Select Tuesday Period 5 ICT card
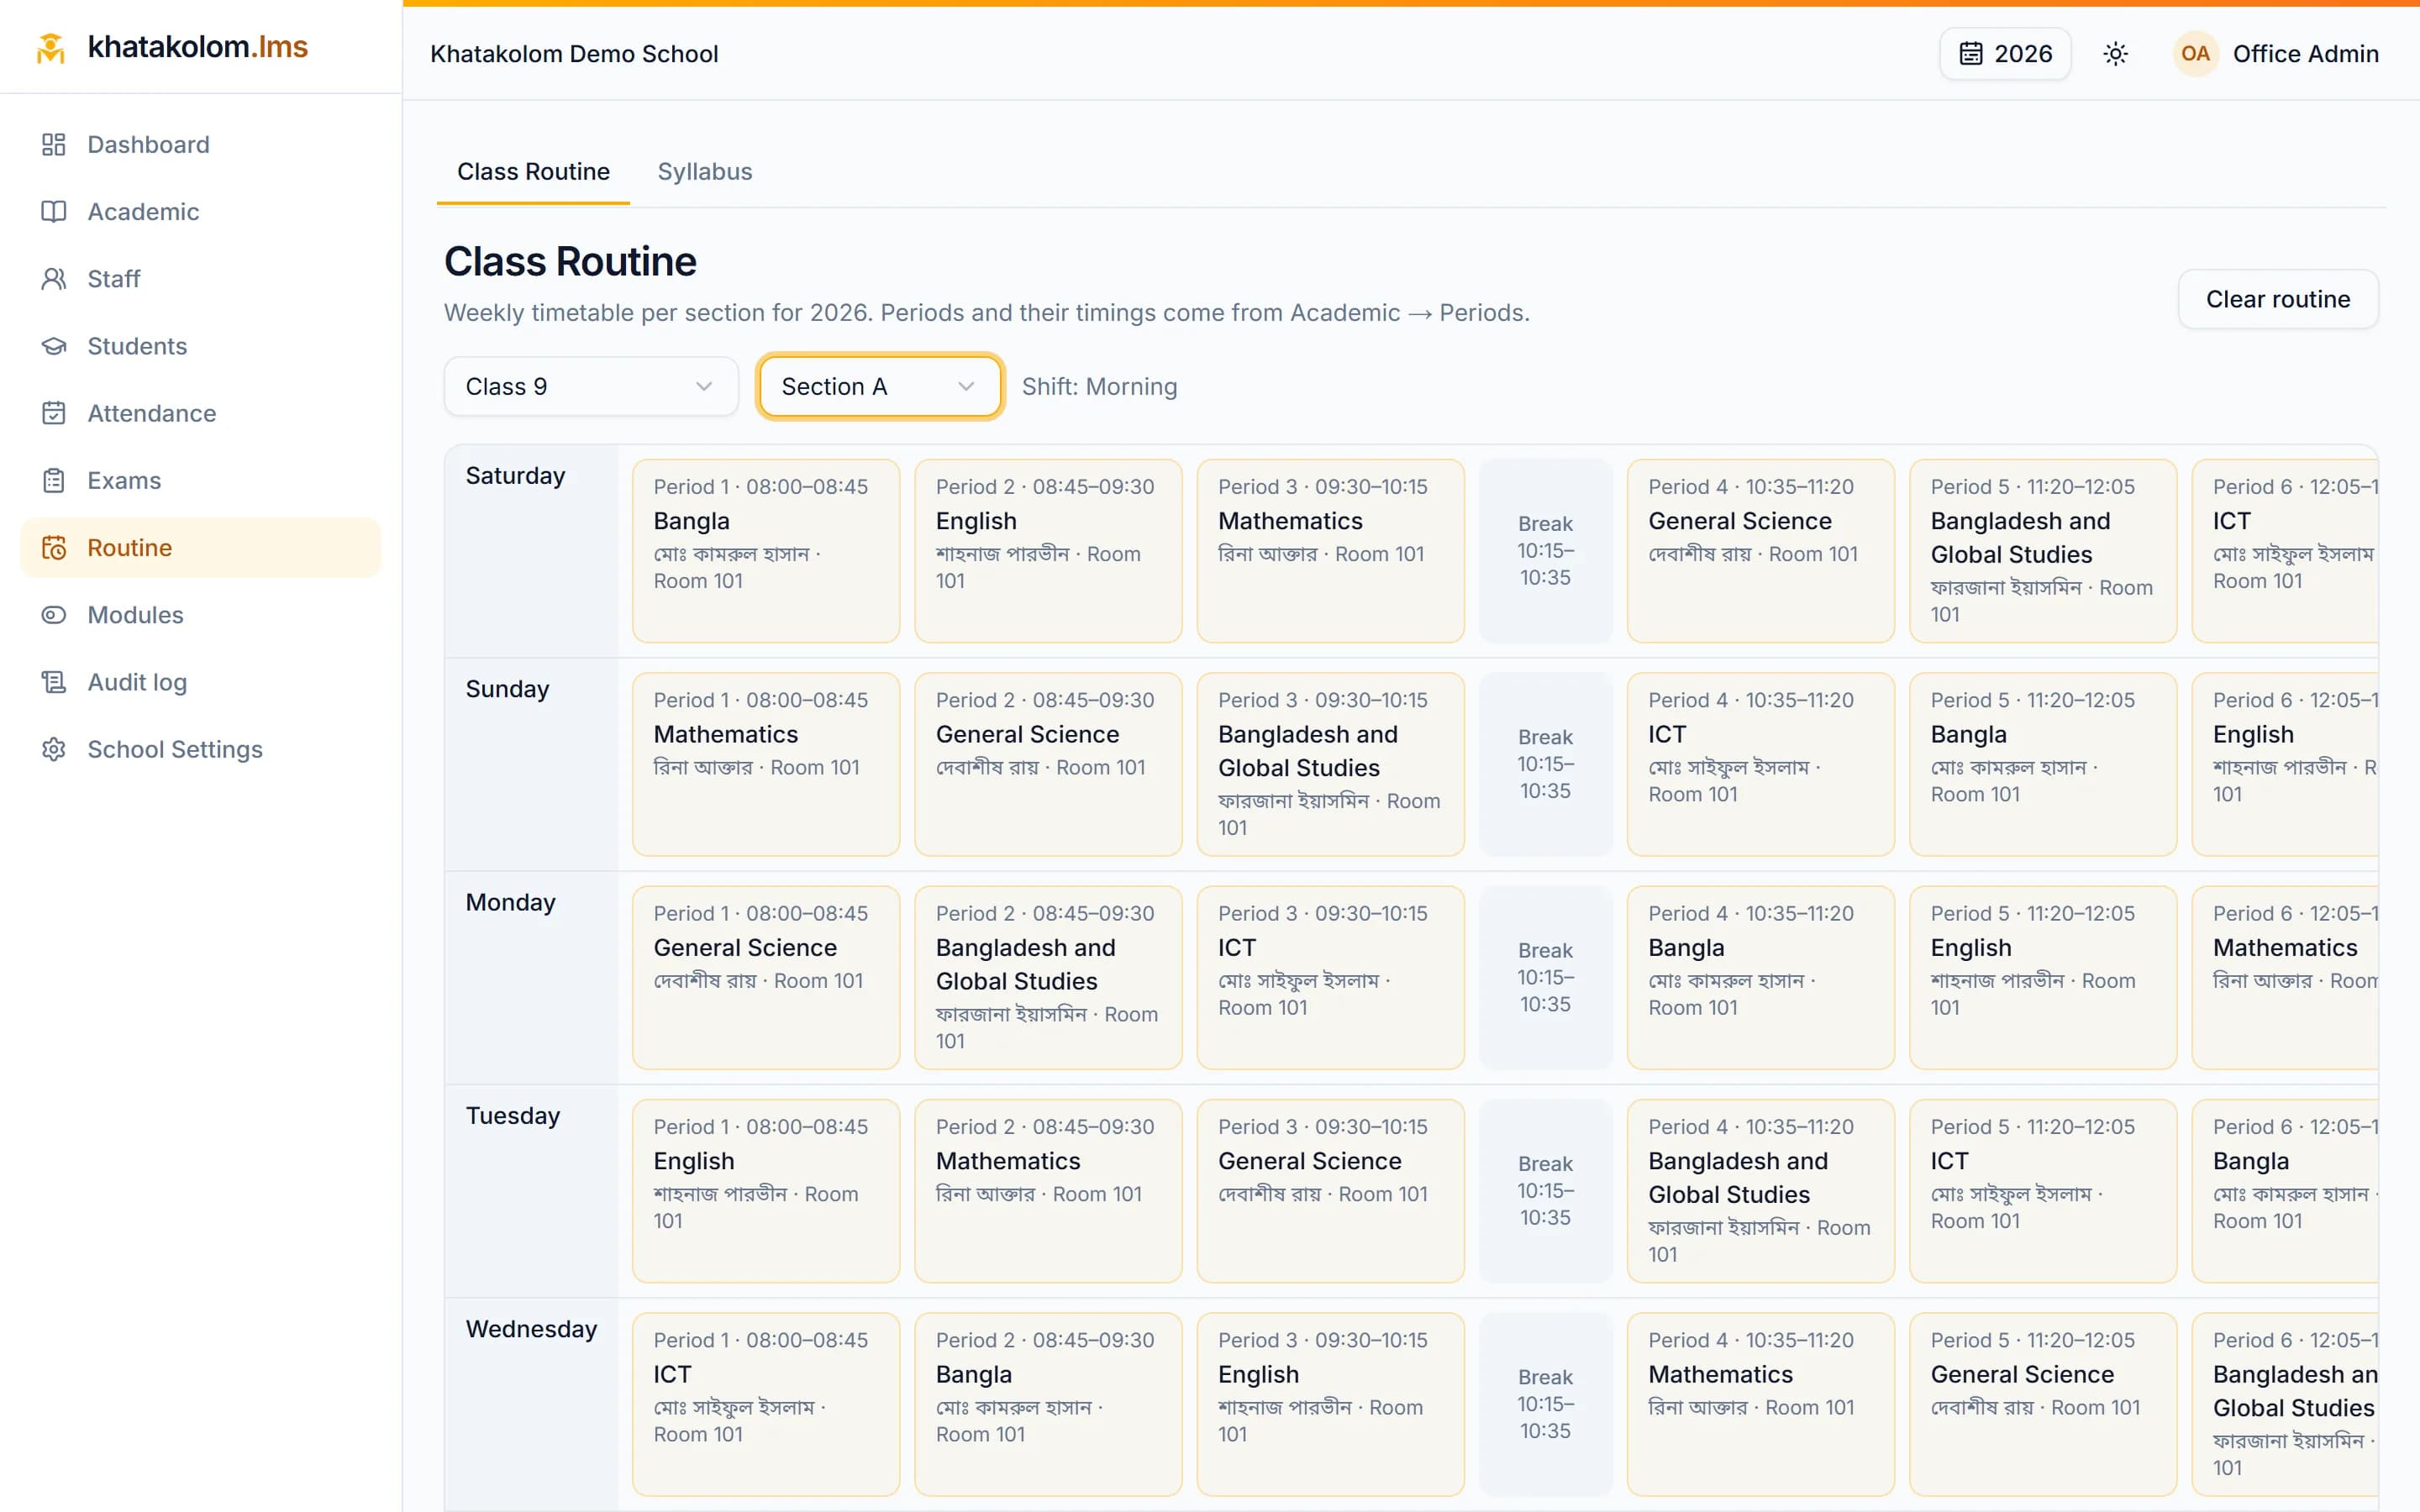This screenshot has height=1512, width=2420. point(2043,1191)
